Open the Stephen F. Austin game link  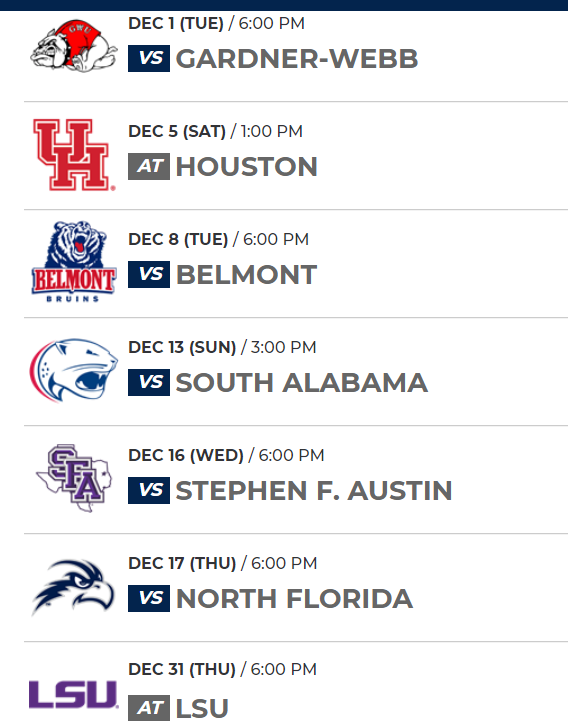(x=314, y=491)
